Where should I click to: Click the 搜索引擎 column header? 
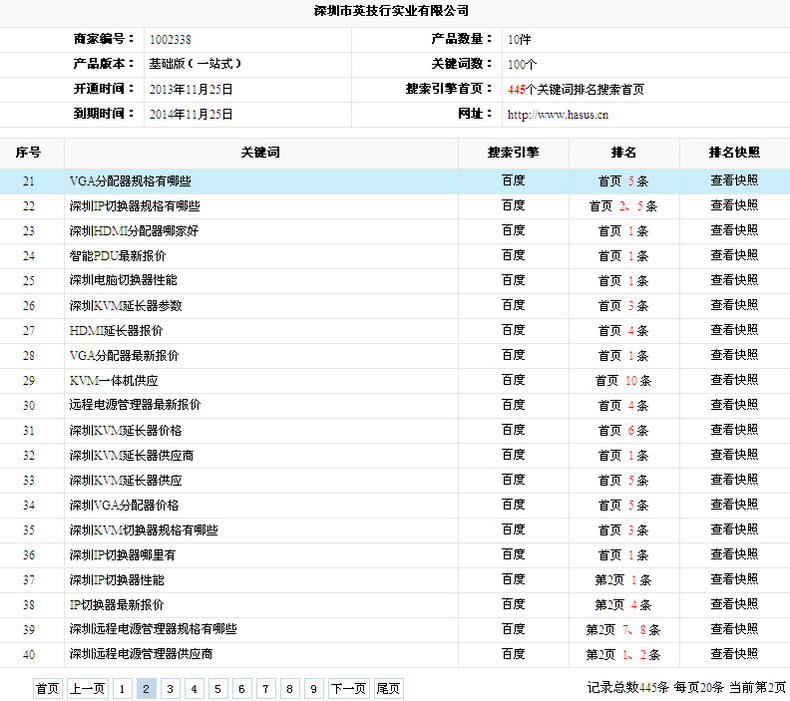tap(513, 152)
